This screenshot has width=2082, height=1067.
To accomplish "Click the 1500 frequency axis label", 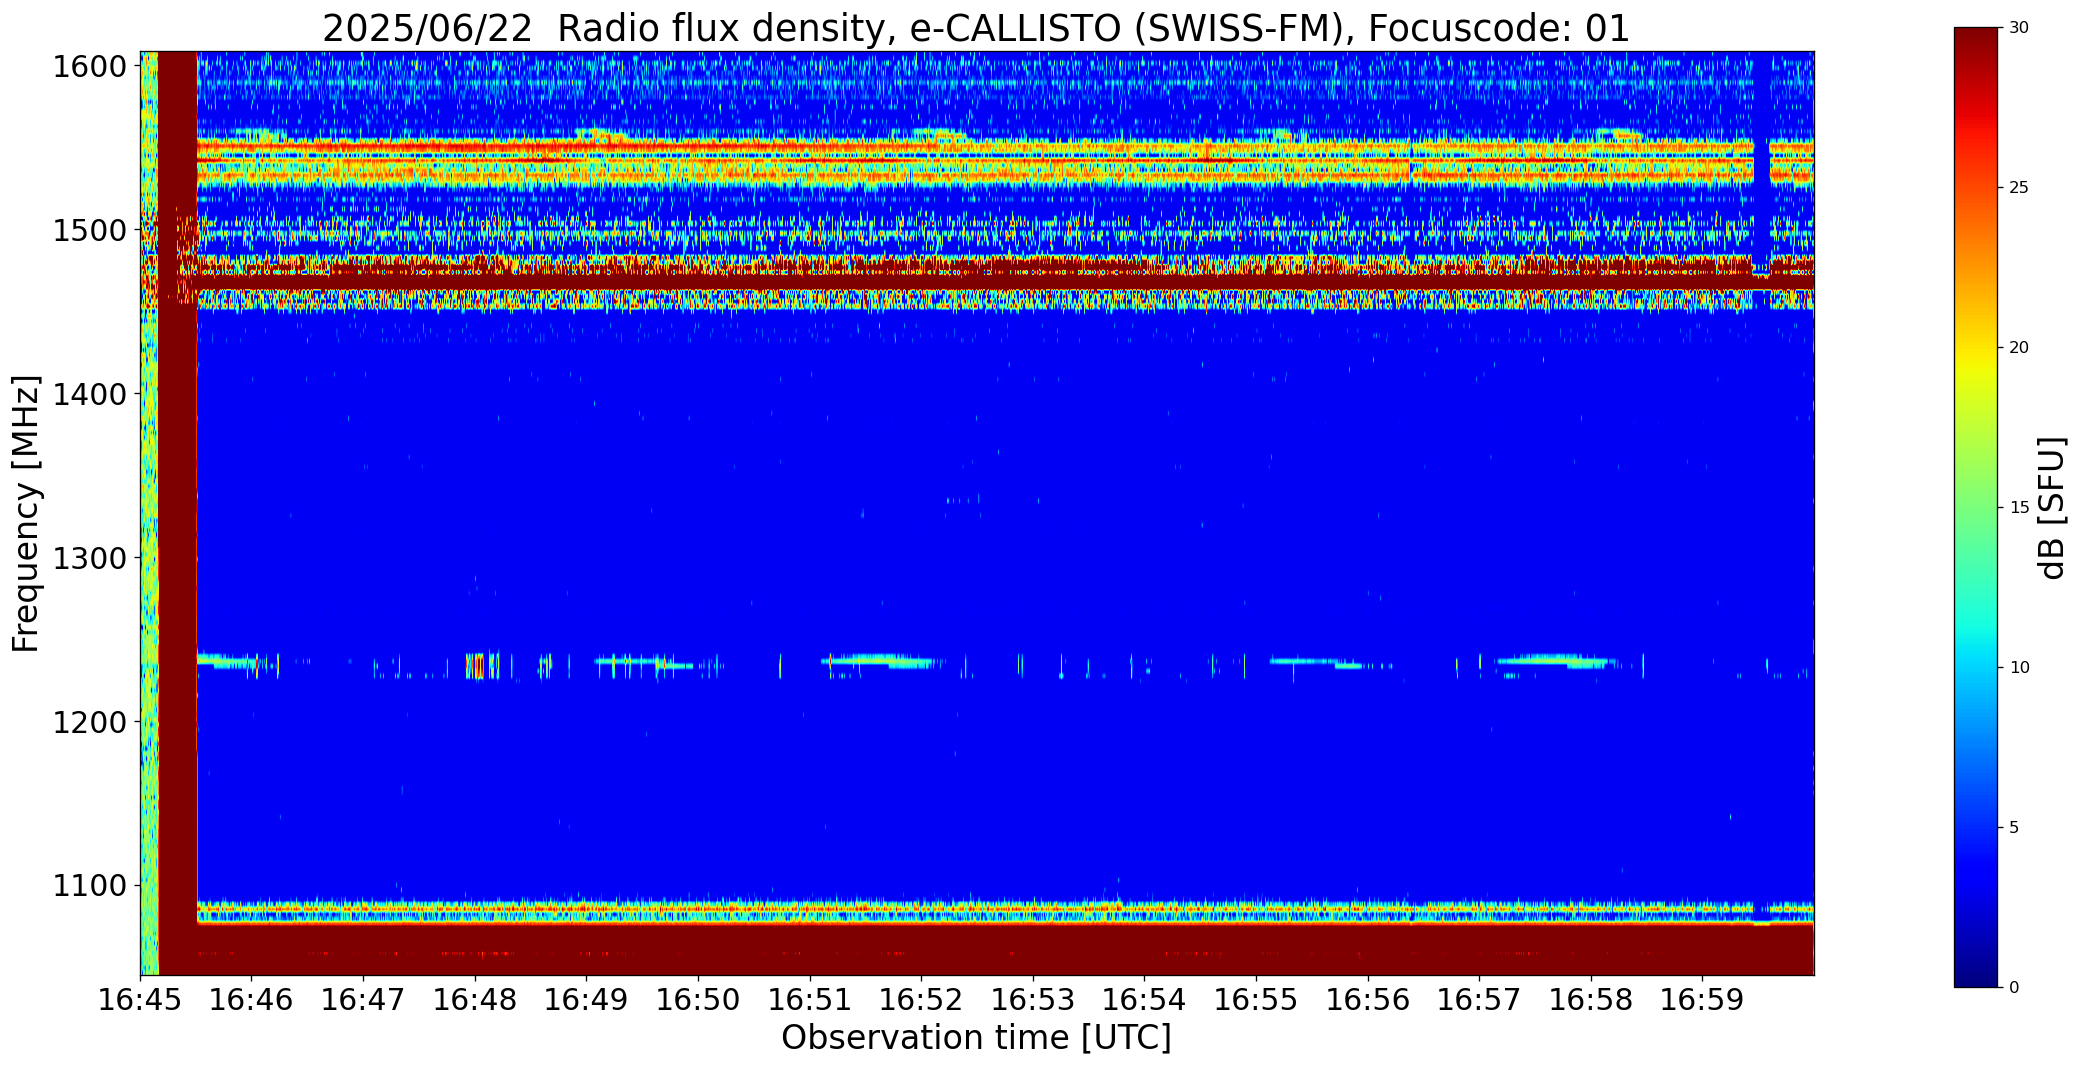I will click(90, 231).
